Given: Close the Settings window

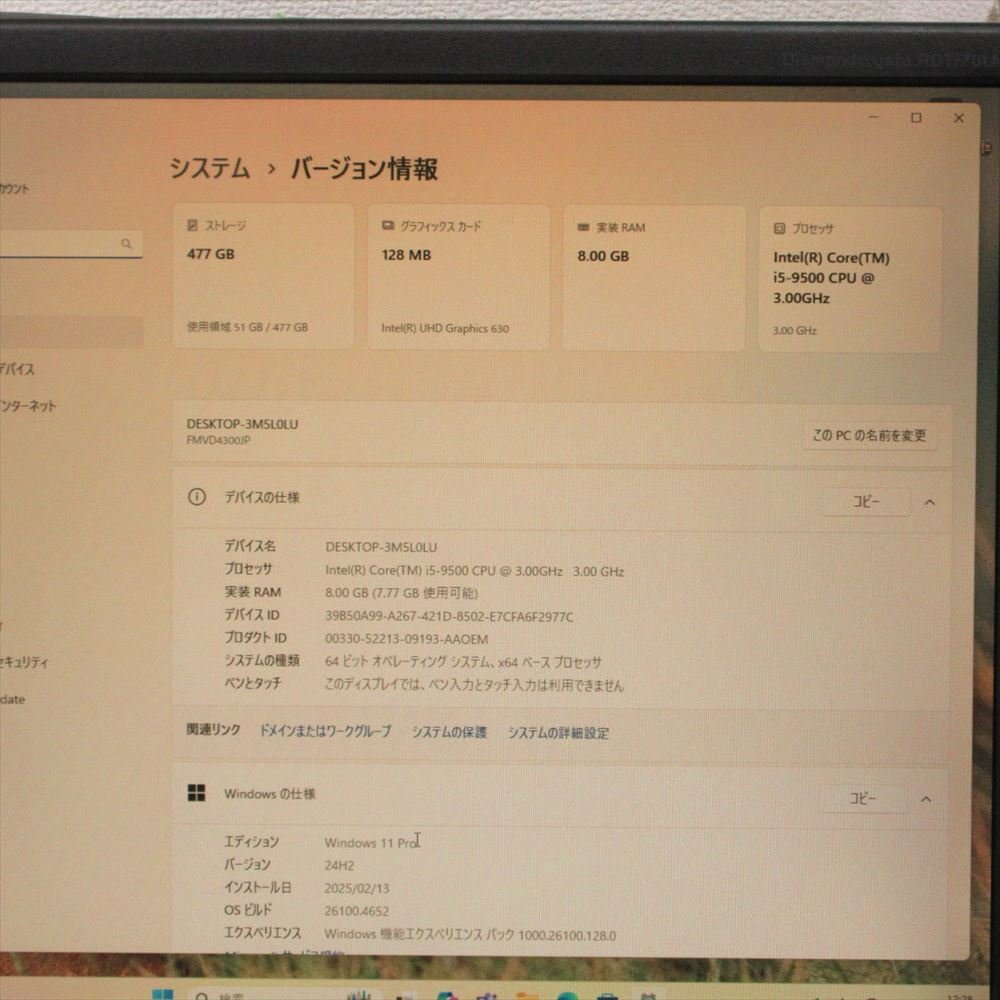Looking at the screenshot, I should (x=959, y=118).
